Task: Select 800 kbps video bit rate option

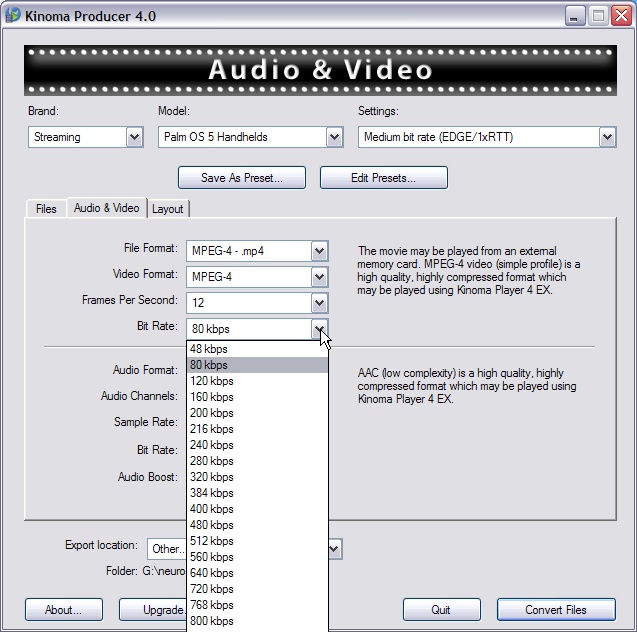Action: point(212,621)
